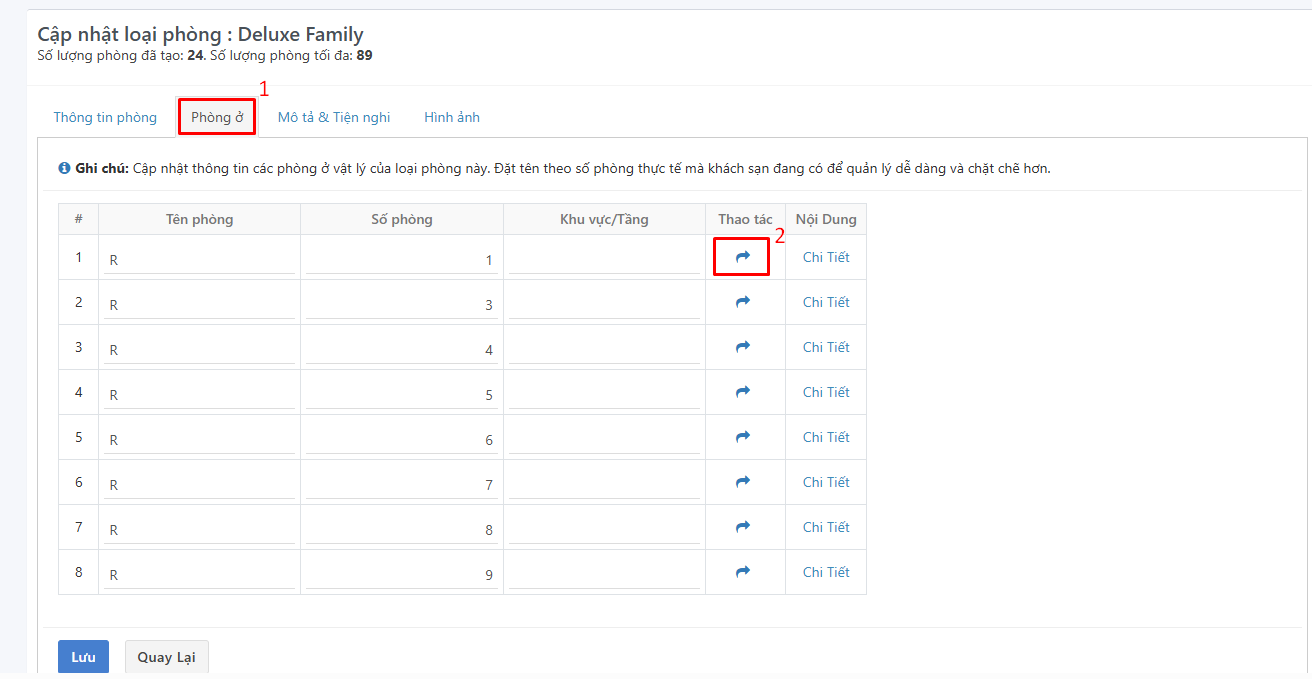Open Chi Tiết link for row 7
This screenshot has width=1312, height=679.
coord(826,527)
